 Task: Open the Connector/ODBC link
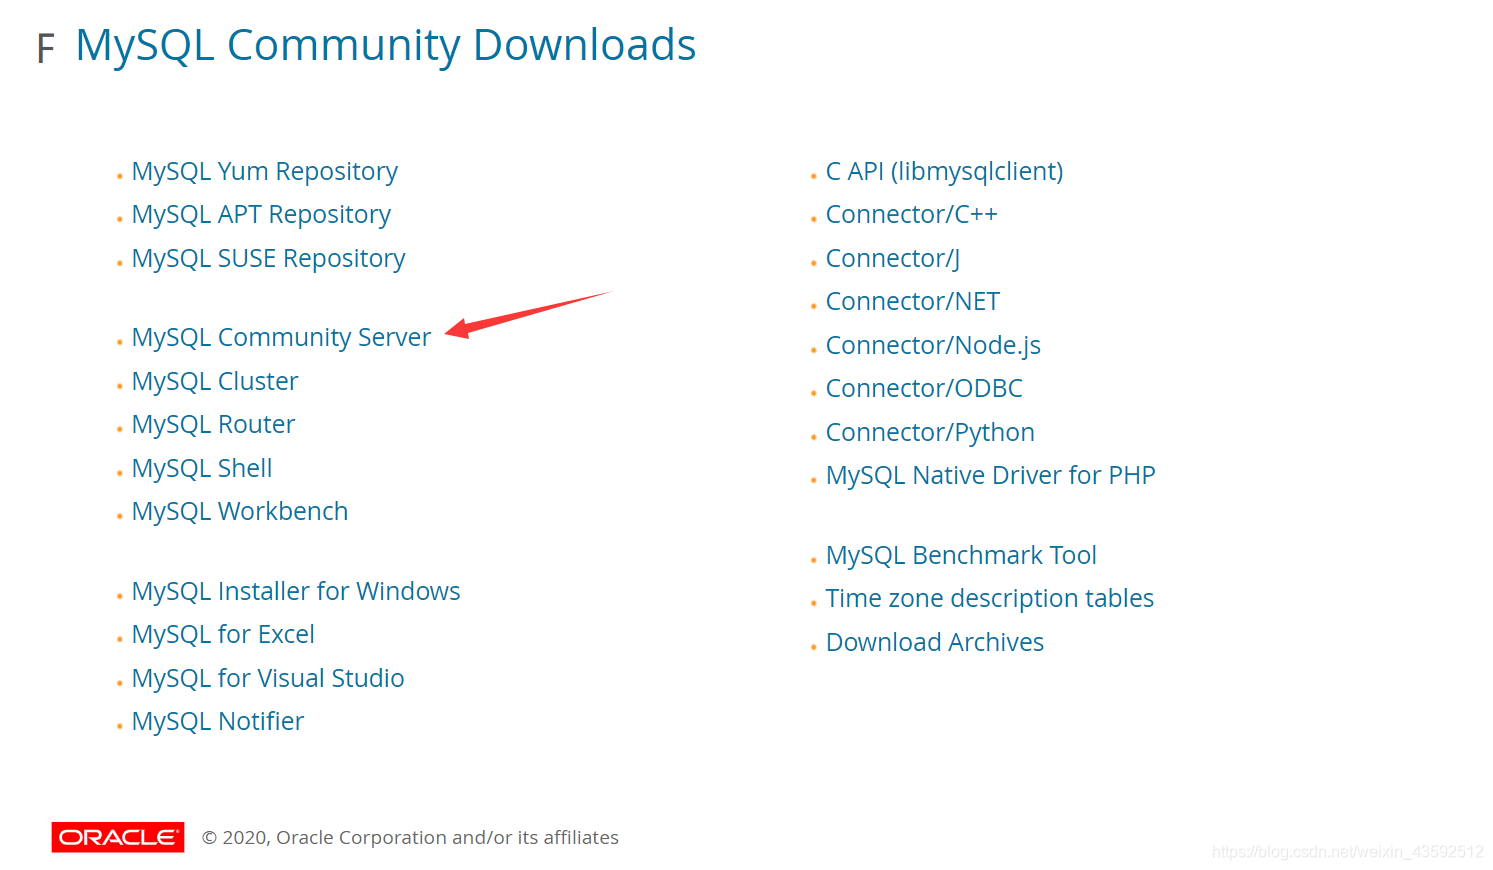(925, 389)
